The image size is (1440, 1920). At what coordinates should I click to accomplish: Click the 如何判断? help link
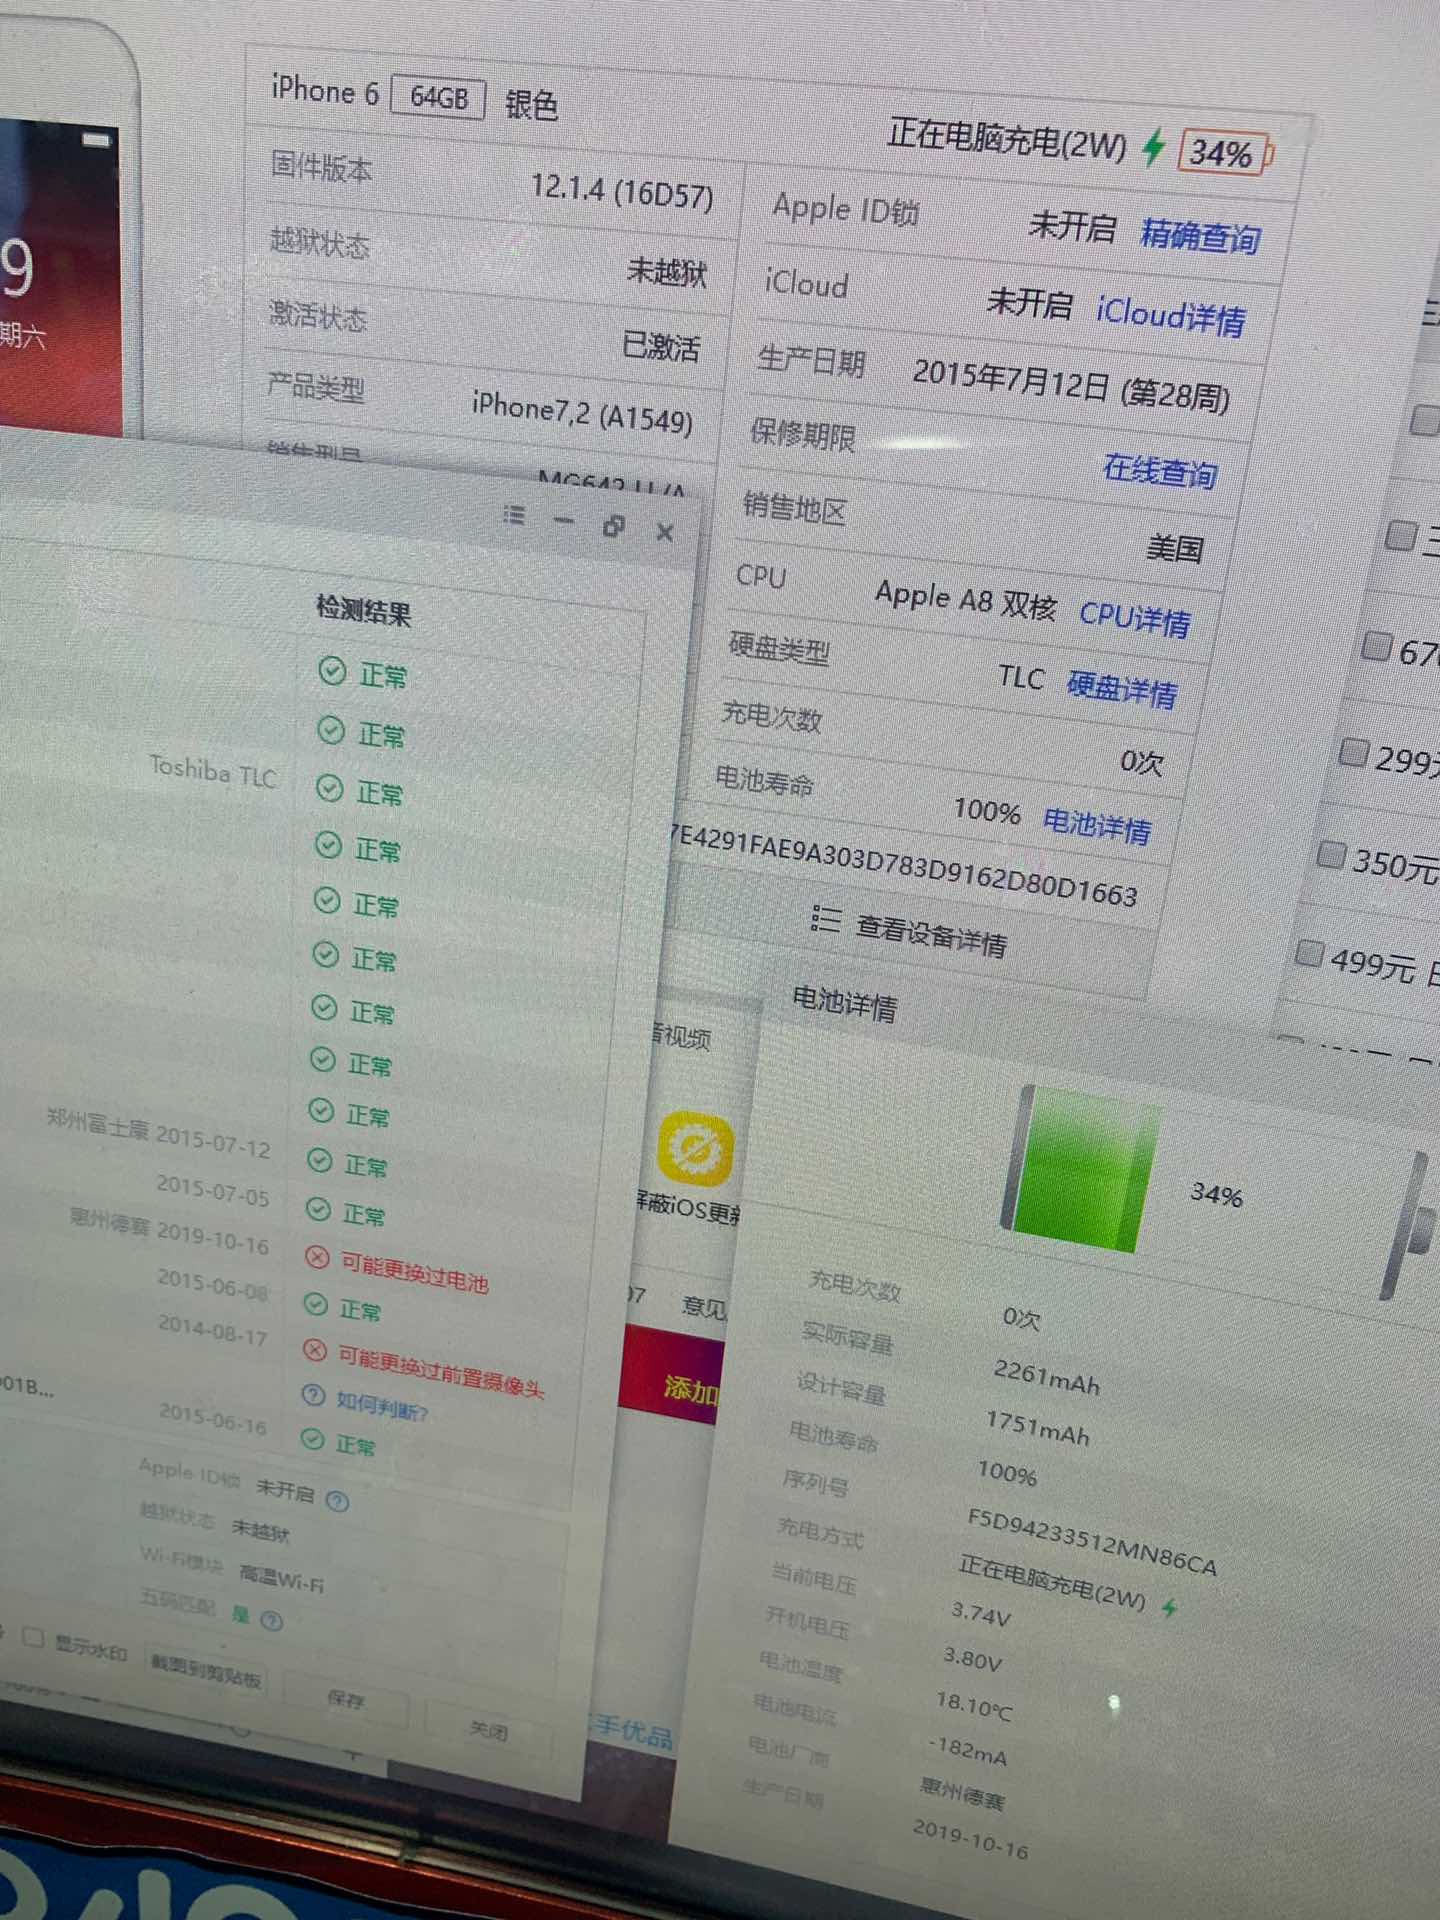pyautogui.click(x=382, y=1406)
